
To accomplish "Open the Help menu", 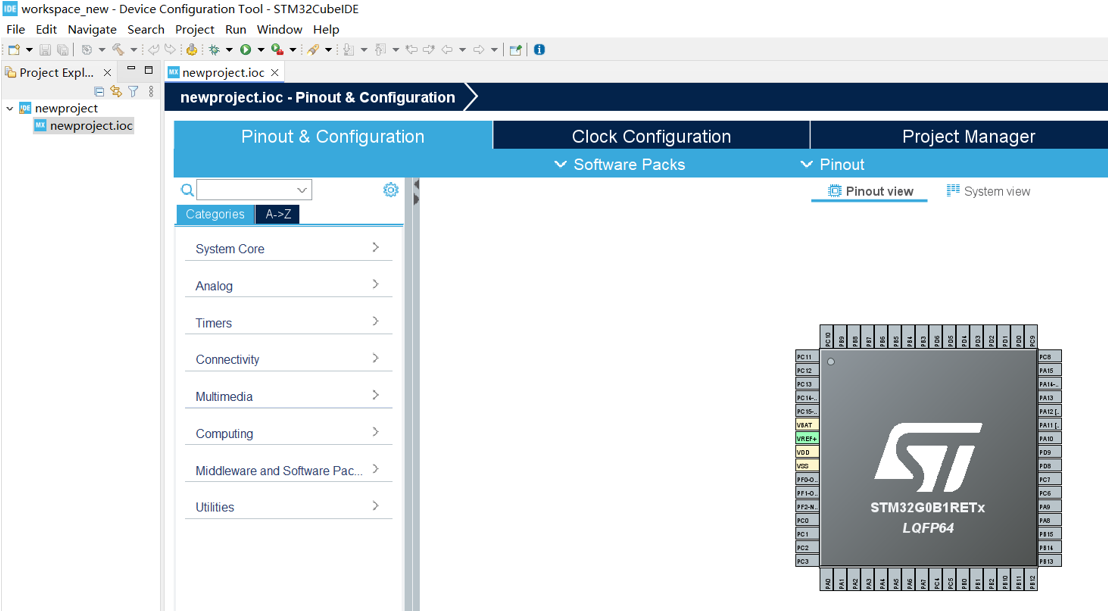I will (x=326, y=30).
